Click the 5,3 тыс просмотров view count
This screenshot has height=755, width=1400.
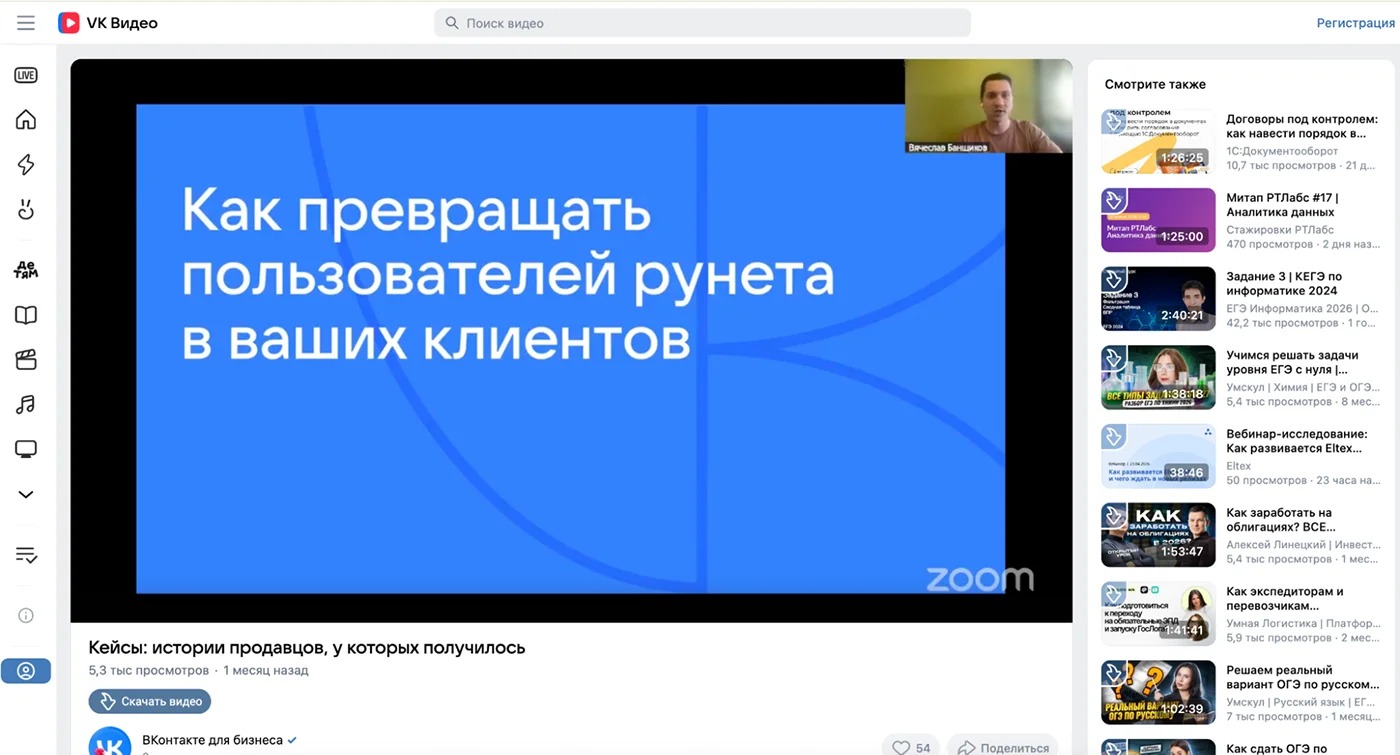point(149,670)
